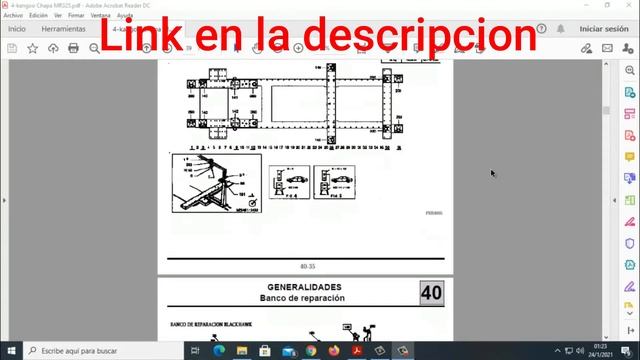Open the Fill & Sign tool icon
Image resolution: width=640 pixels, height=360 pixels.
point(630,287)
